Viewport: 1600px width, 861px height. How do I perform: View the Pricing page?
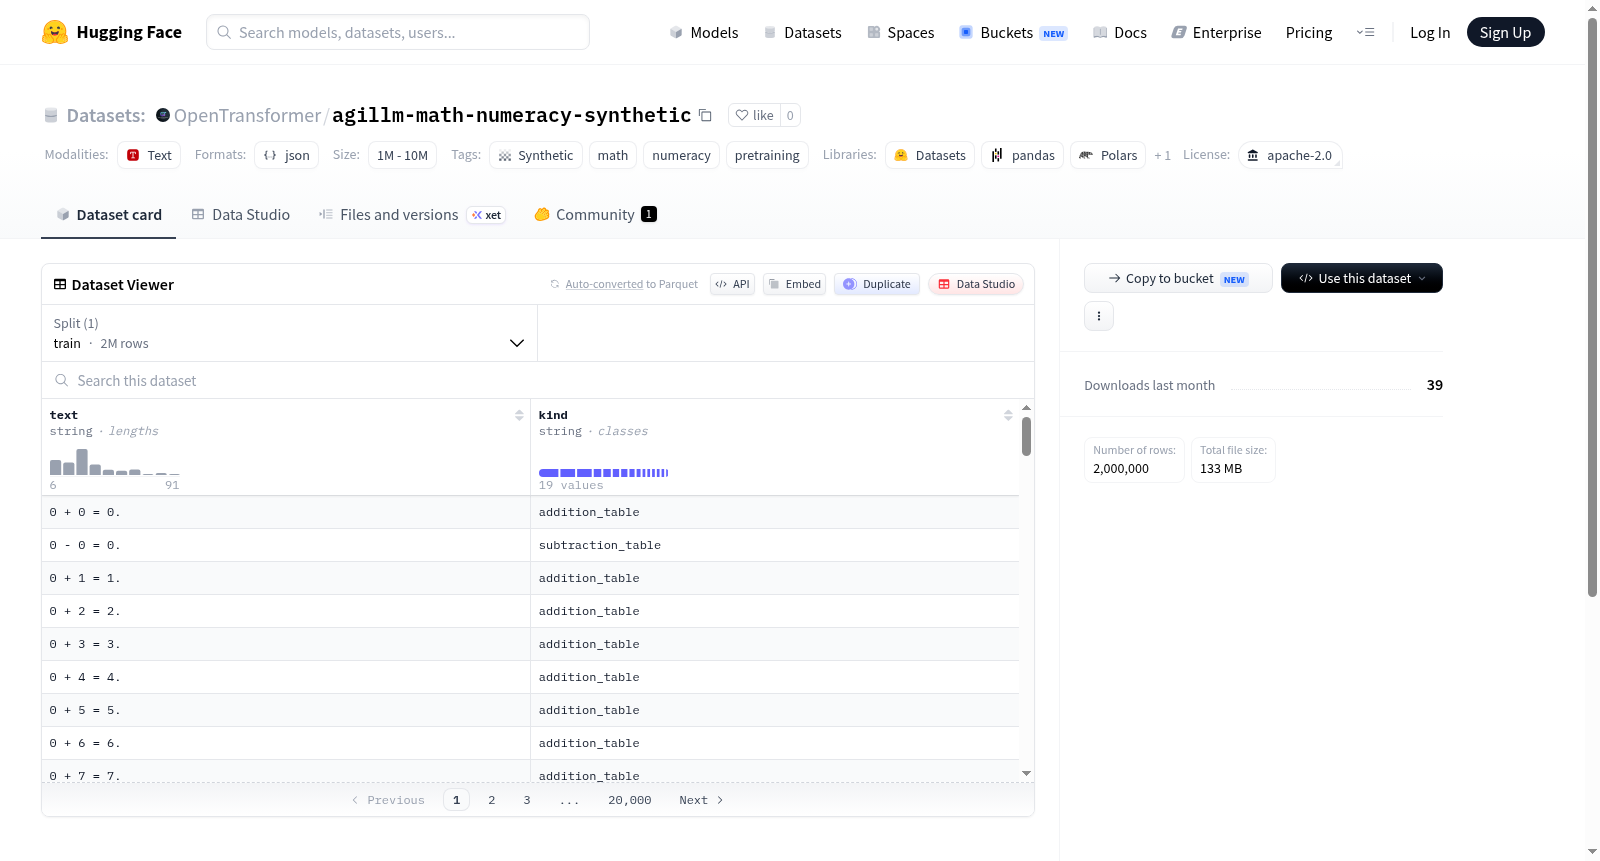click(1309, 32)
